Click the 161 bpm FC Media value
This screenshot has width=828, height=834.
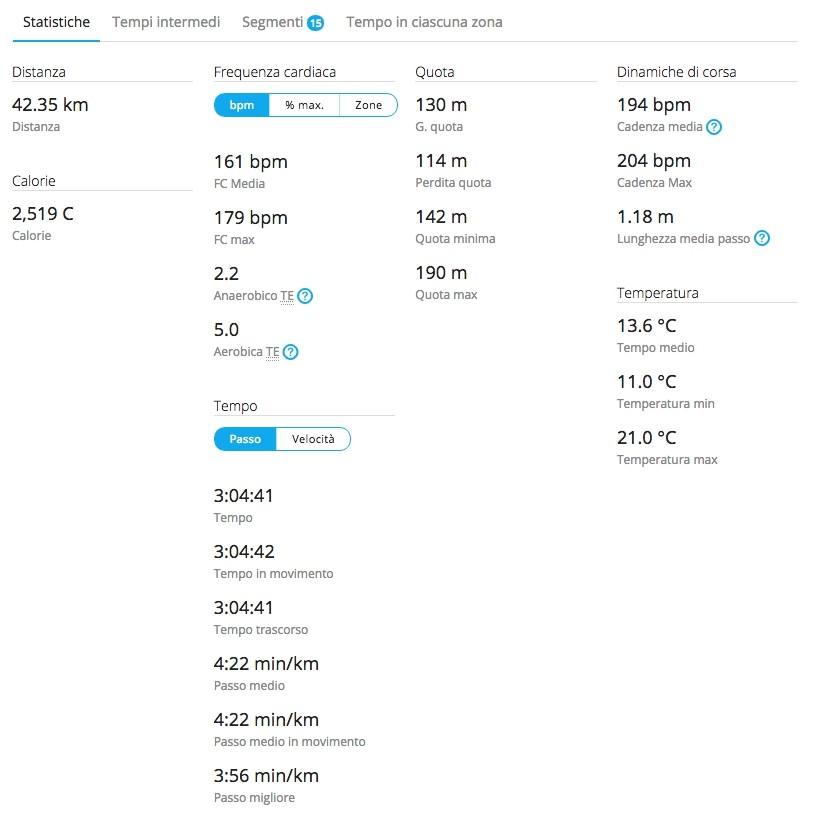pyautogui.click(x=250, y=161)
